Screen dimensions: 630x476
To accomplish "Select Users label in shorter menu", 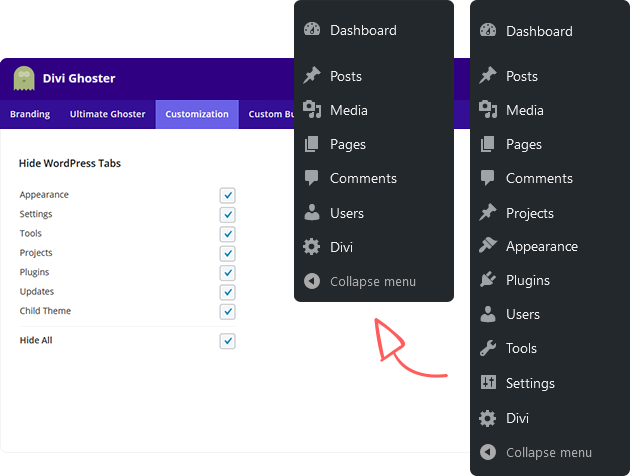I will click(x=347, y=213).
